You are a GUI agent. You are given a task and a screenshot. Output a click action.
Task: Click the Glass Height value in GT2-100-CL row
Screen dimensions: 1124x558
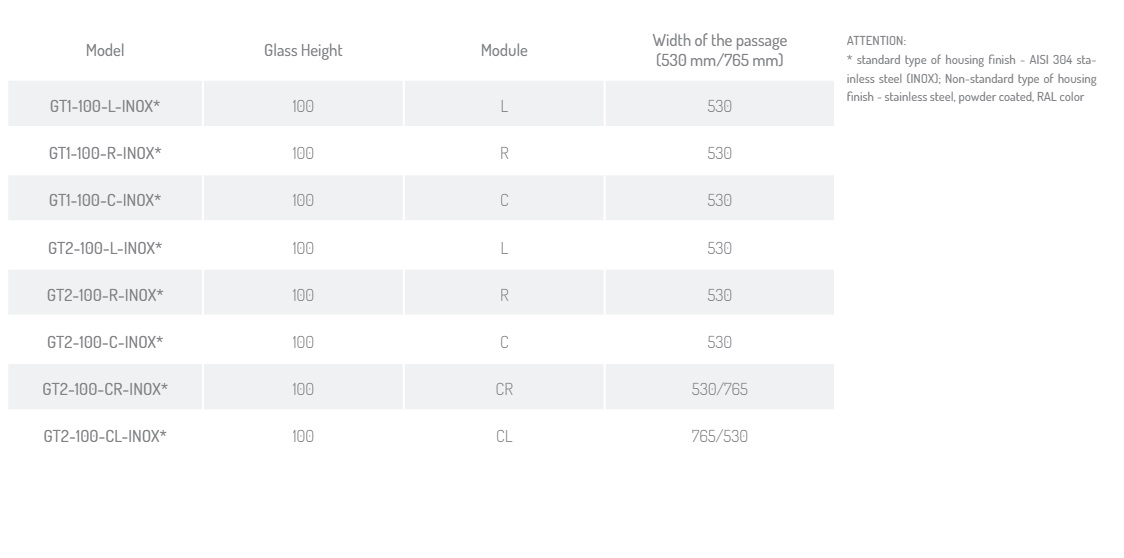(303, 434)
